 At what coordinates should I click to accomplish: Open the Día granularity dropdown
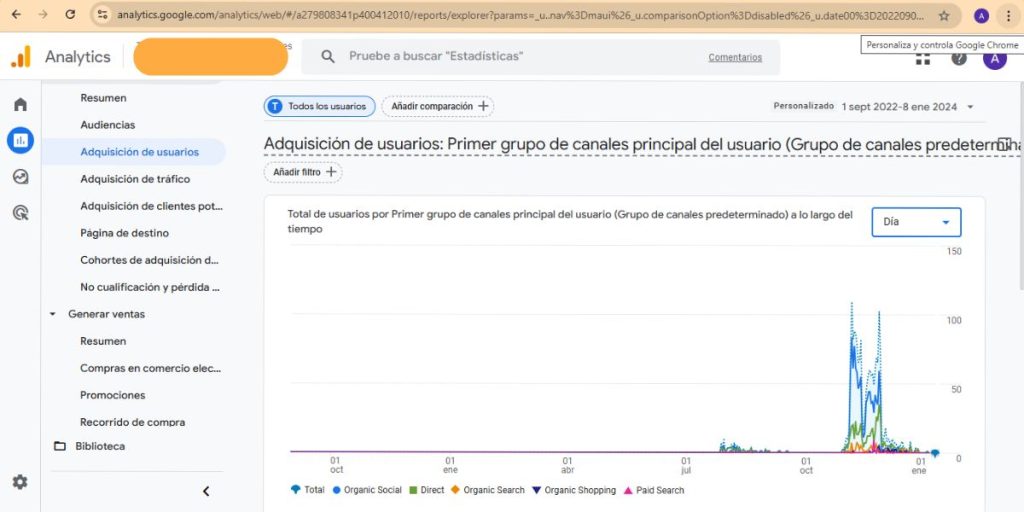(916, 222)
